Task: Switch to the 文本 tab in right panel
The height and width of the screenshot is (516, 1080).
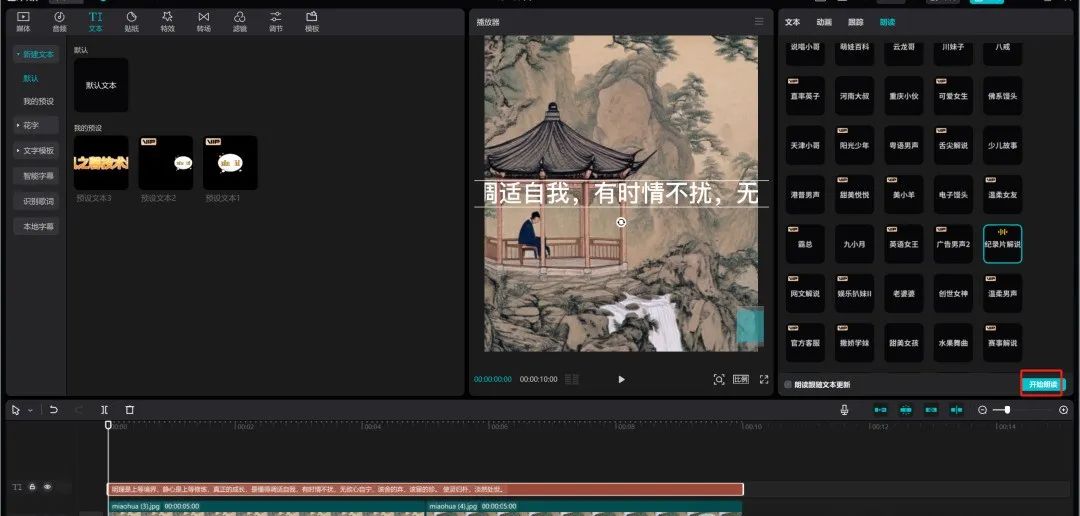Action: (x=793, y=22)
